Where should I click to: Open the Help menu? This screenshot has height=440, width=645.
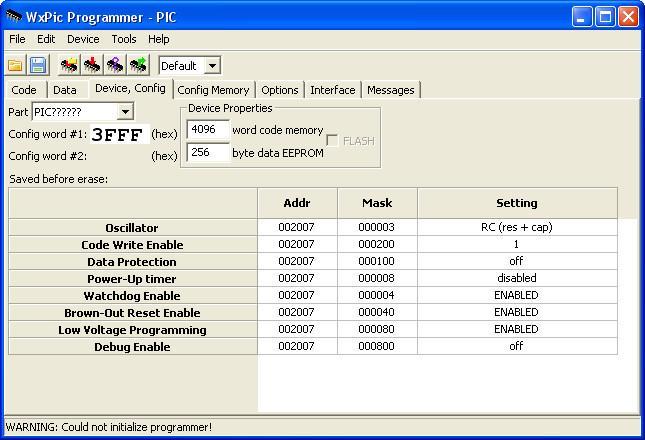(159, 39)
